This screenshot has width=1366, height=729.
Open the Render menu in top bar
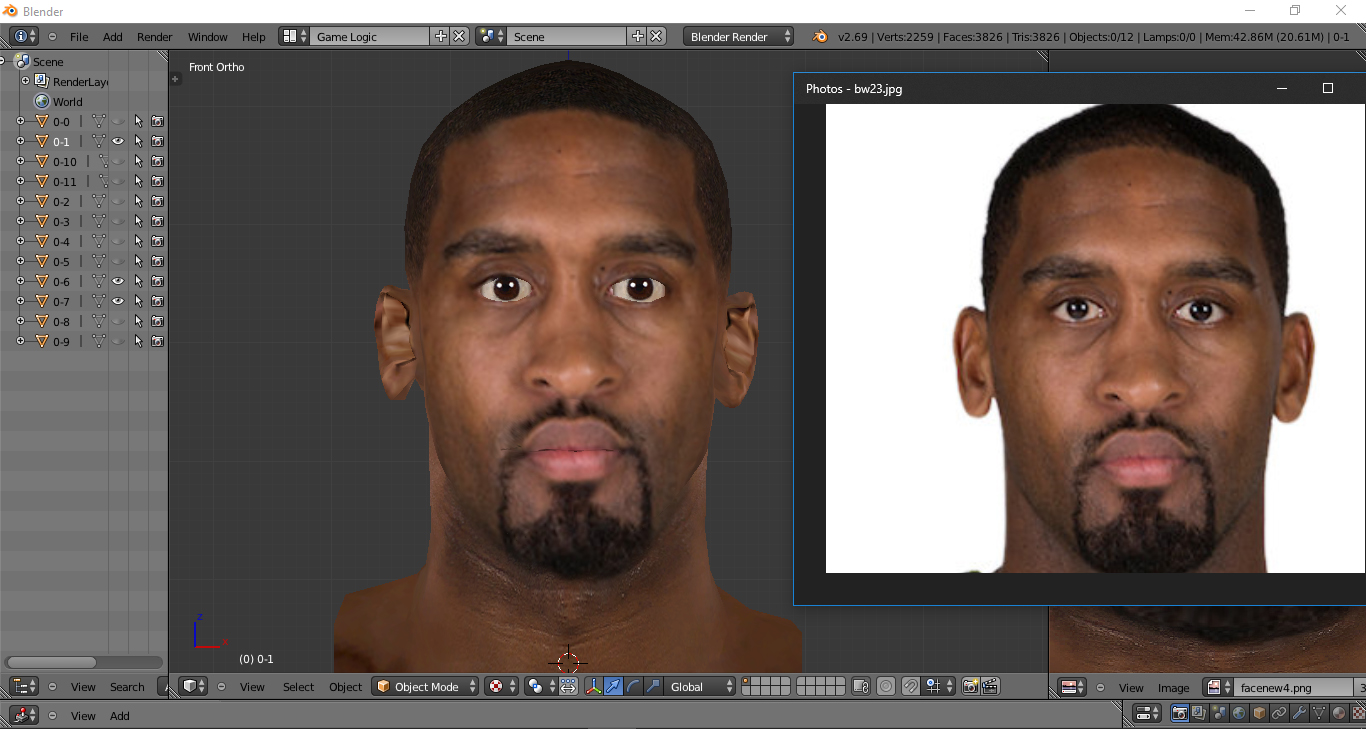coord(155,37)
